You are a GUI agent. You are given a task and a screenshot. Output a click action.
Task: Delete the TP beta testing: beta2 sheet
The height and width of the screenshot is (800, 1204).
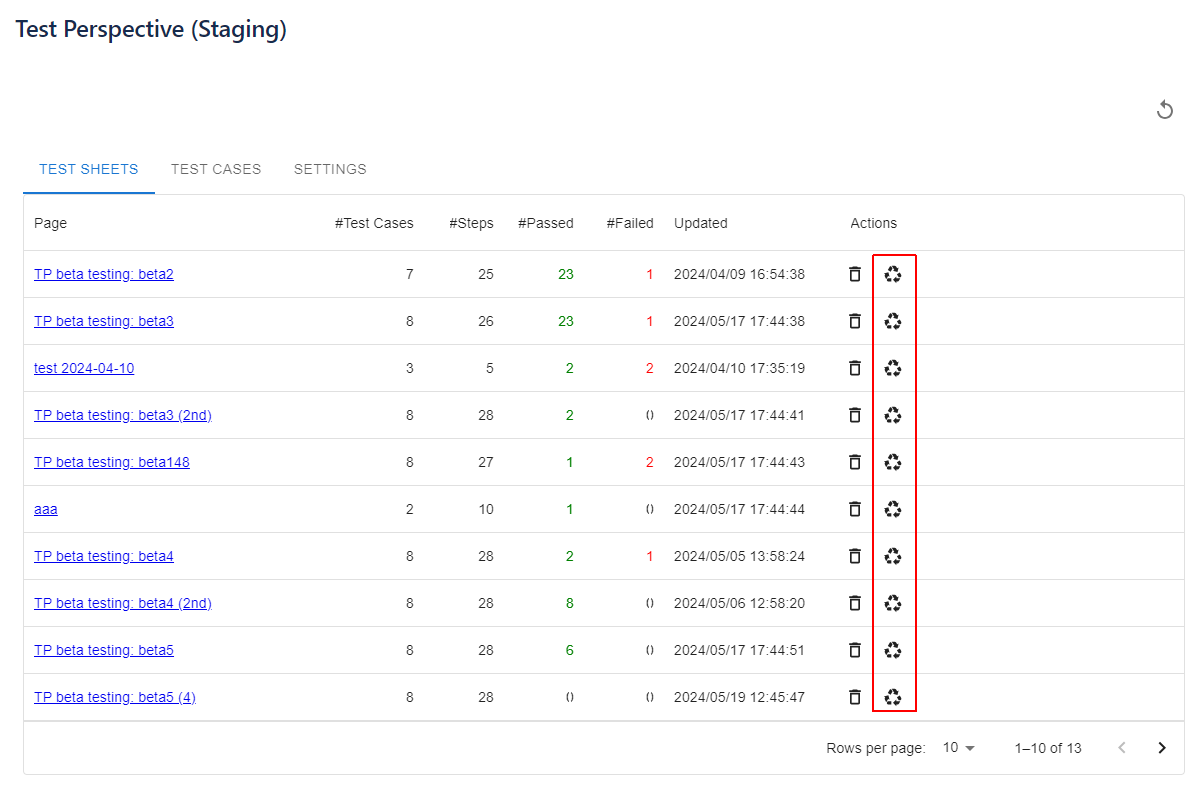854,274
